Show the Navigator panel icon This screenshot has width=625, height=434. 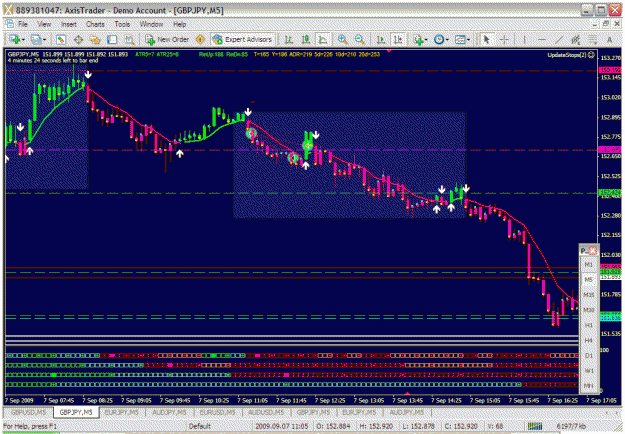pos(95,39)
